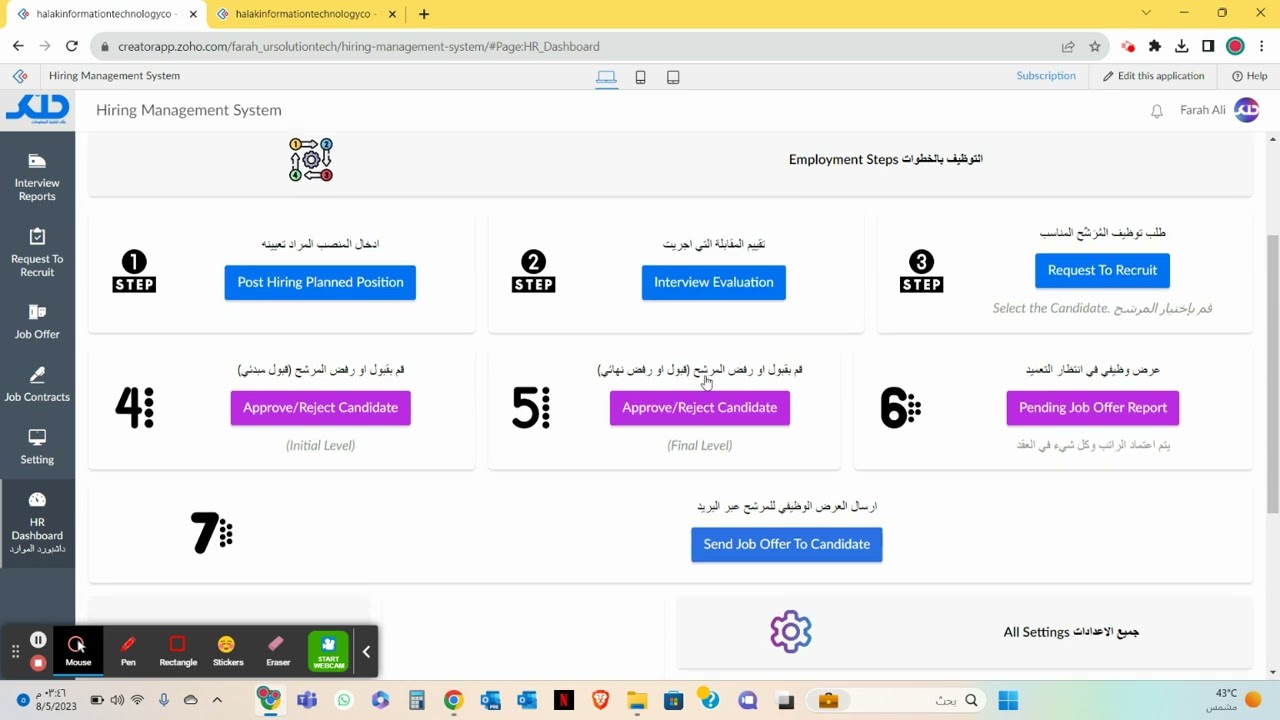Image resolution: width=1280 pixels, height=720 pixels.
Task: Open browser extensions puzzle icon
Action: (1155, 46)
